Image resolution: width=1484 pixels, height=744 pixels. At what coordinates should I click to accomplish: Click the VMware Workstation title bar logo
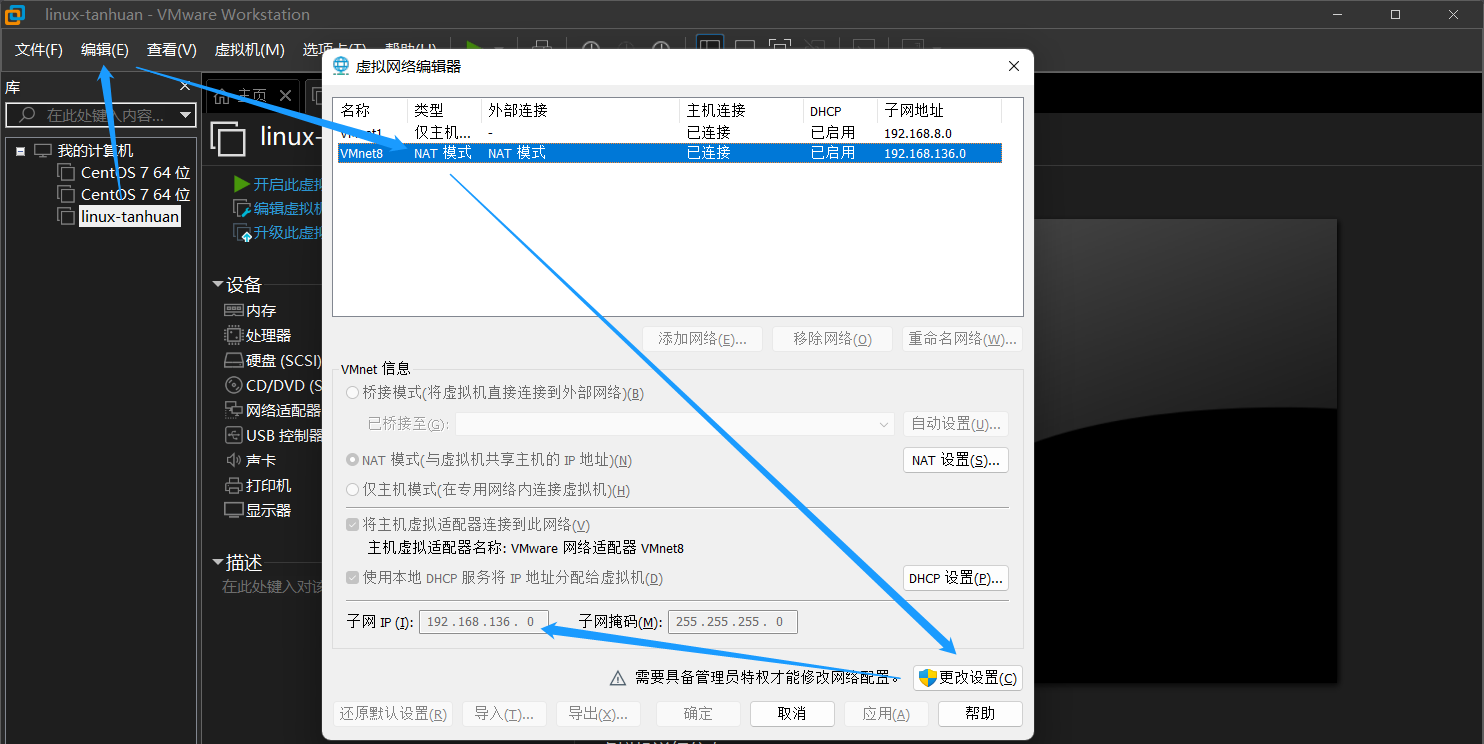coord(15,15)
